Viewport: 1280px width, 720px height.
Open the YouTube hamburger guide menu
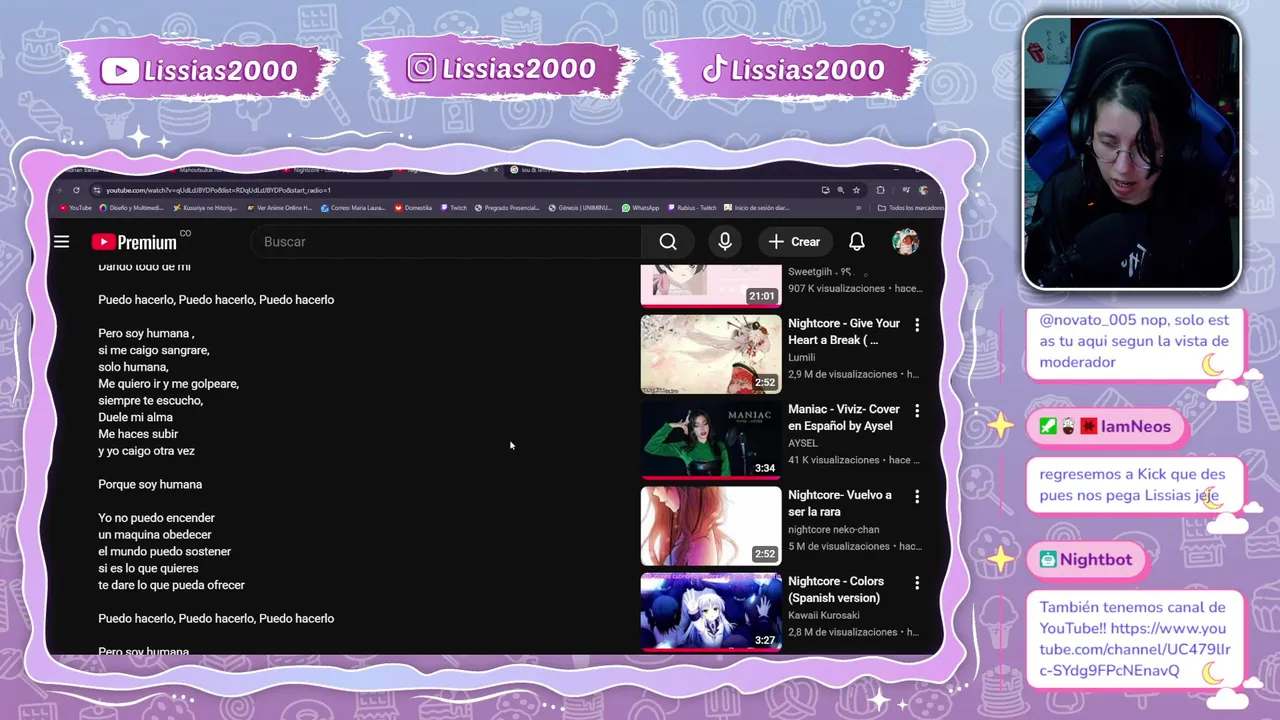(62, 241)
